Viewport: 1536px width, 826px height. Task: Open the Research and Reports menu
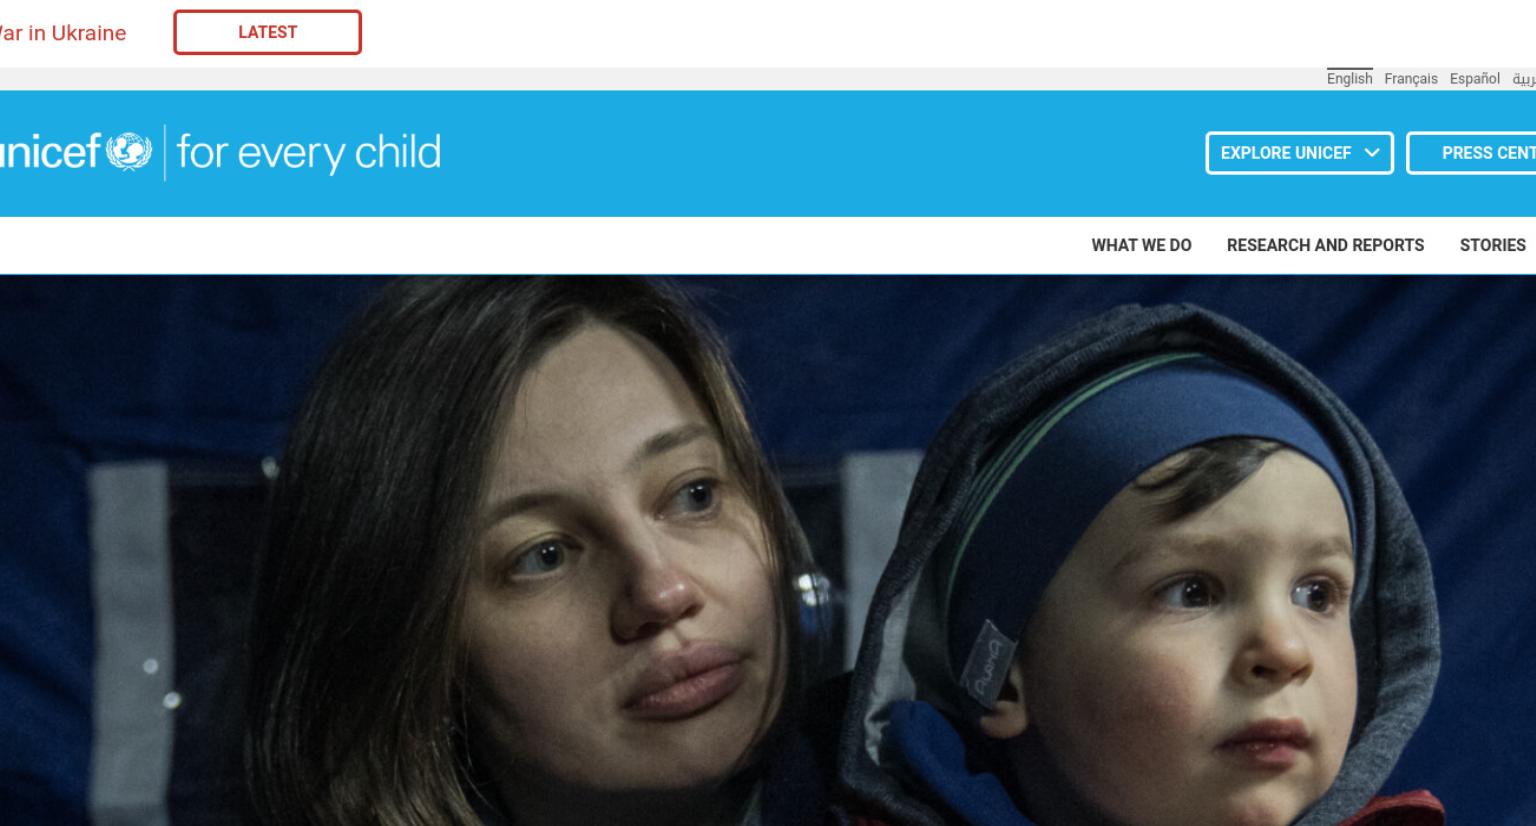[1325, 245]
